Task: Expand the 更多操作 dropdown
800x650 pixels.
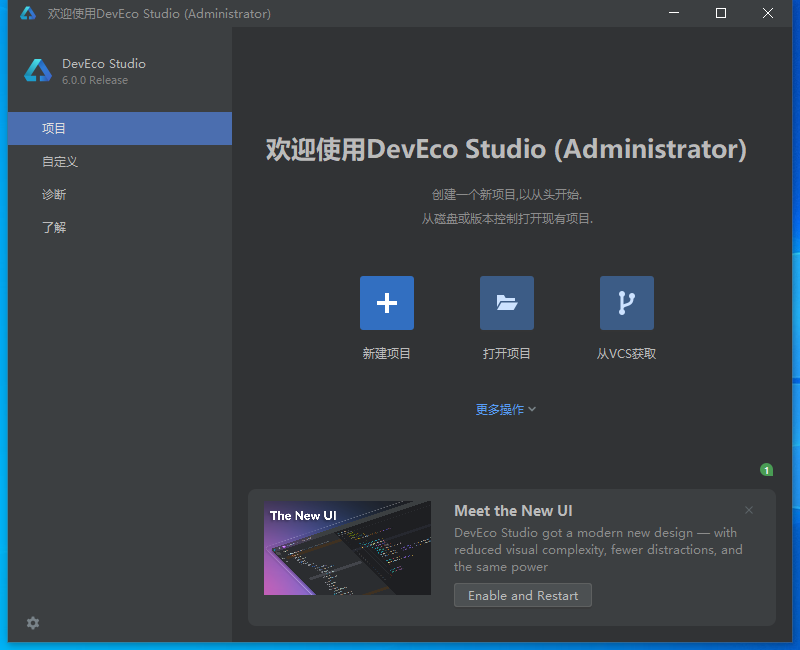Action: pos(506,409)
